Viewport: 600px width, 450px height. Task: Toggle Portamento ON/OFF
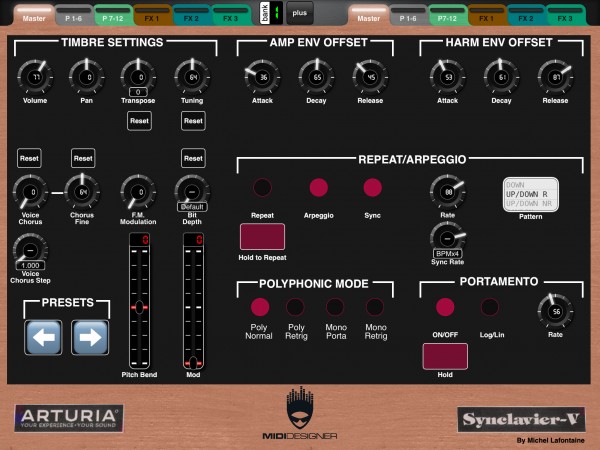pyautogui.click(x=445, y=307)
